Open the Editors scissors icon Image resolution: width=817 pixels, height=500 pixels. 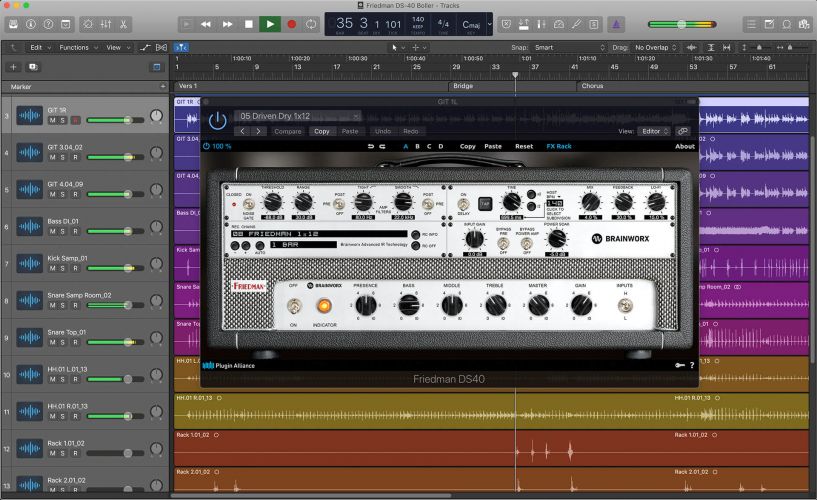[x=123, y=24]
